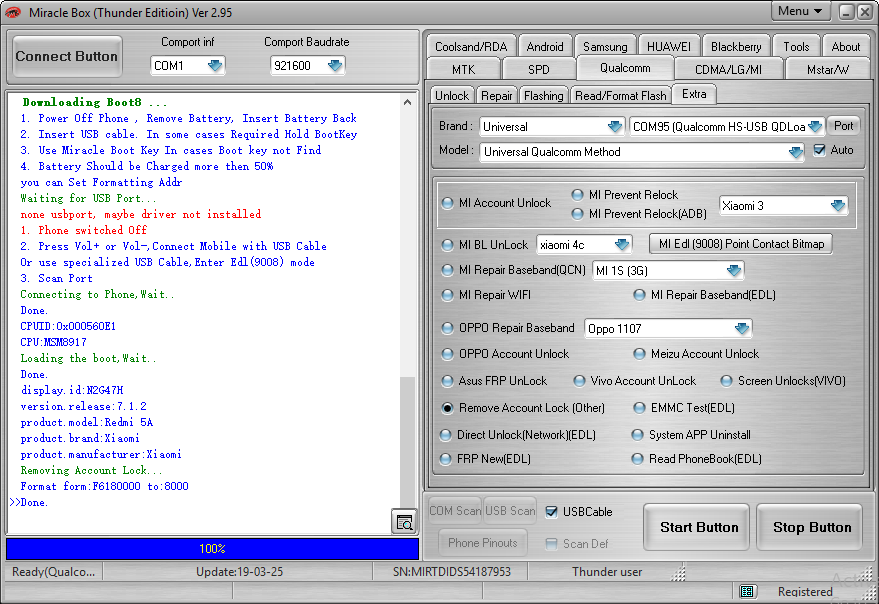Open the COM95 Qualcomm port dropdown
Screen dimensions: 879x604
click(815, 127)
